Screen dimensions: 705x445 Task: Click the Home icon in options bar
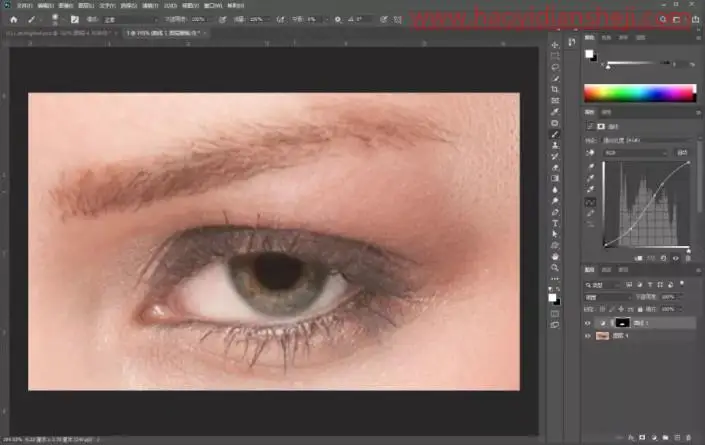(14, 19)
